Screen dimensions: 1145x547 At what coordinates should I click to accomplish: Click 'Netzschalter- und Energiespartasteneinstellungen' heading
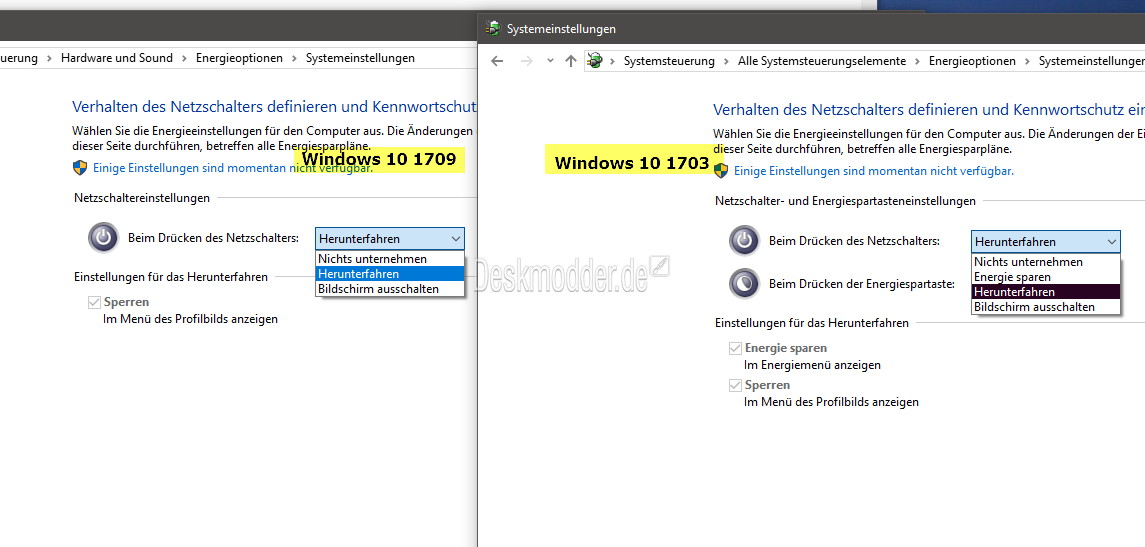(845, 201)
